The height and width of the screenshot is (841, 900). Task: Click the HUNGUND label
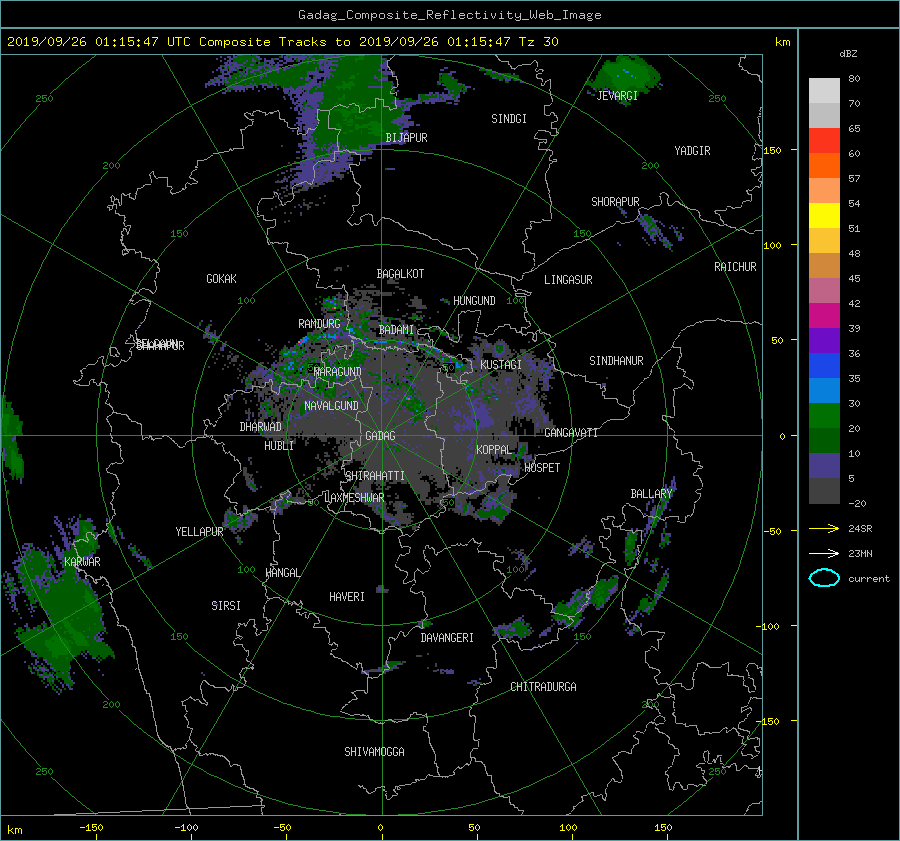(474, 301)
